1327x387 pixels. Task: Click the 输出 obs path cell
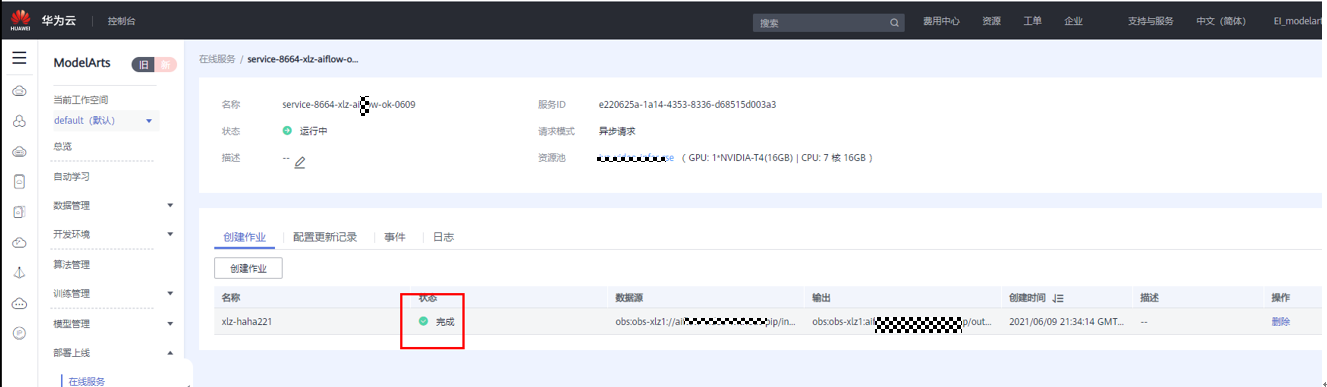902,321
